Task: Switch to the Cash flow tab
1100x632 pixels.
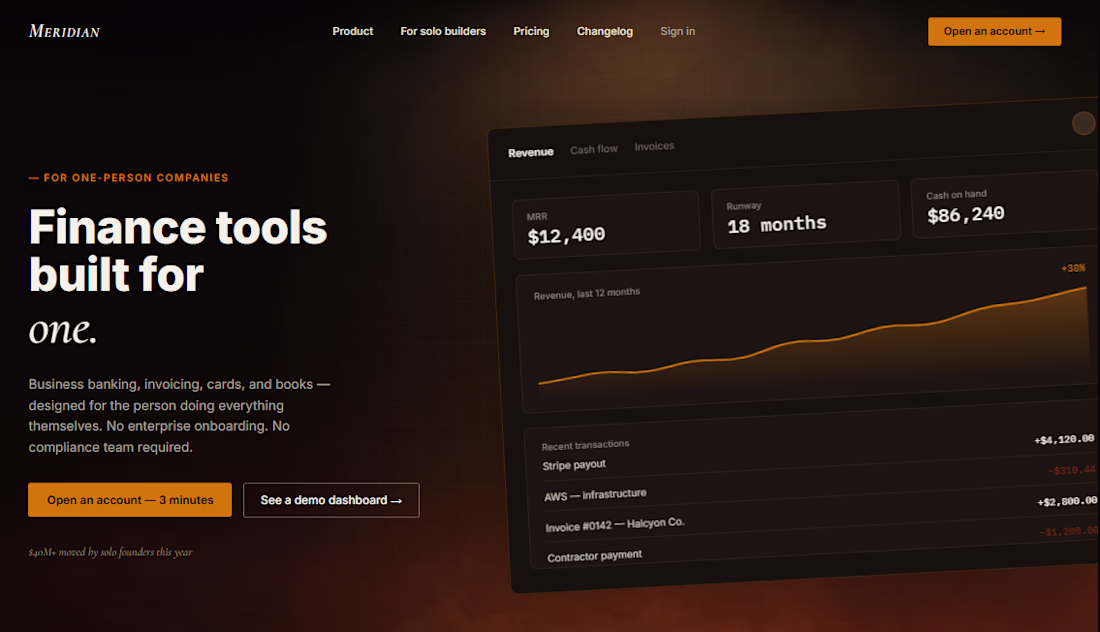Action: point(593,149)
